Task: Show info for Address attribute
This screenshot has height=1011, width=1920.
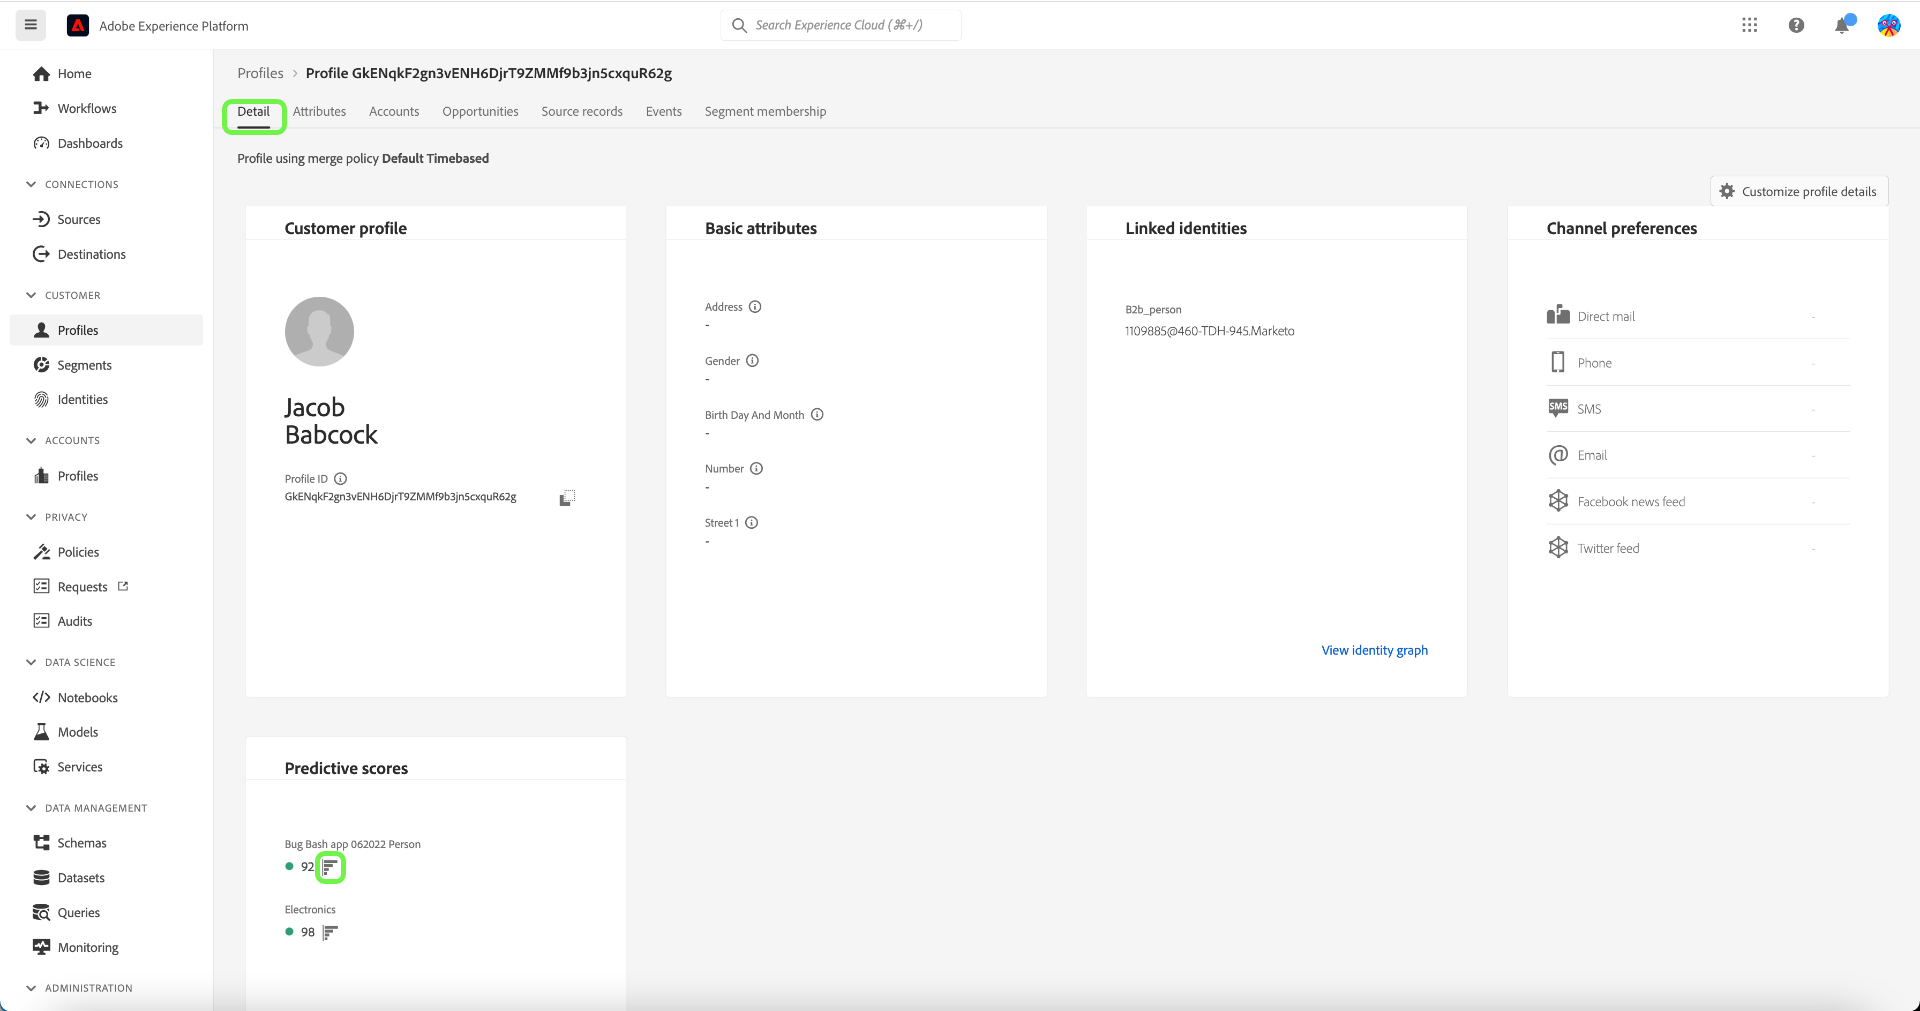Action: [x=755, y=307]
